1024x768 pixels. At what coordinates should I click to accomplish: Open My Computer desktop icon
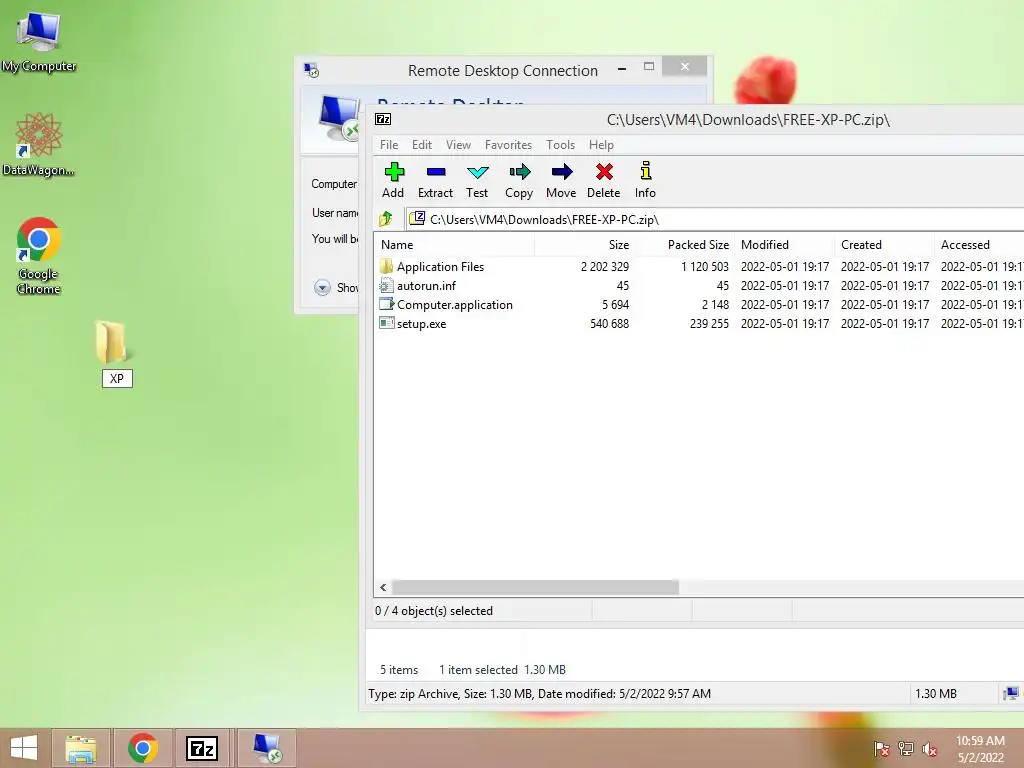point(39,41)
